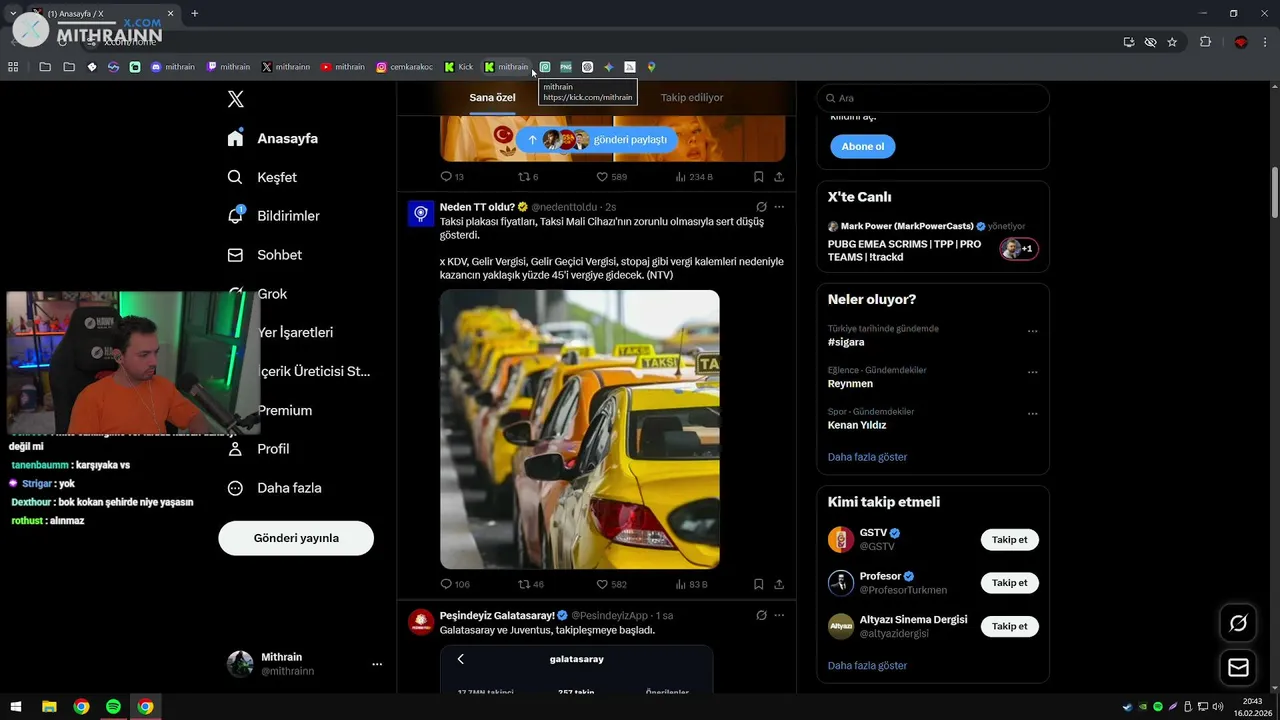Viewport: 1280px width, 720px height.
Task: Repost the top post with 6 reposts
Action: [528, 177]
